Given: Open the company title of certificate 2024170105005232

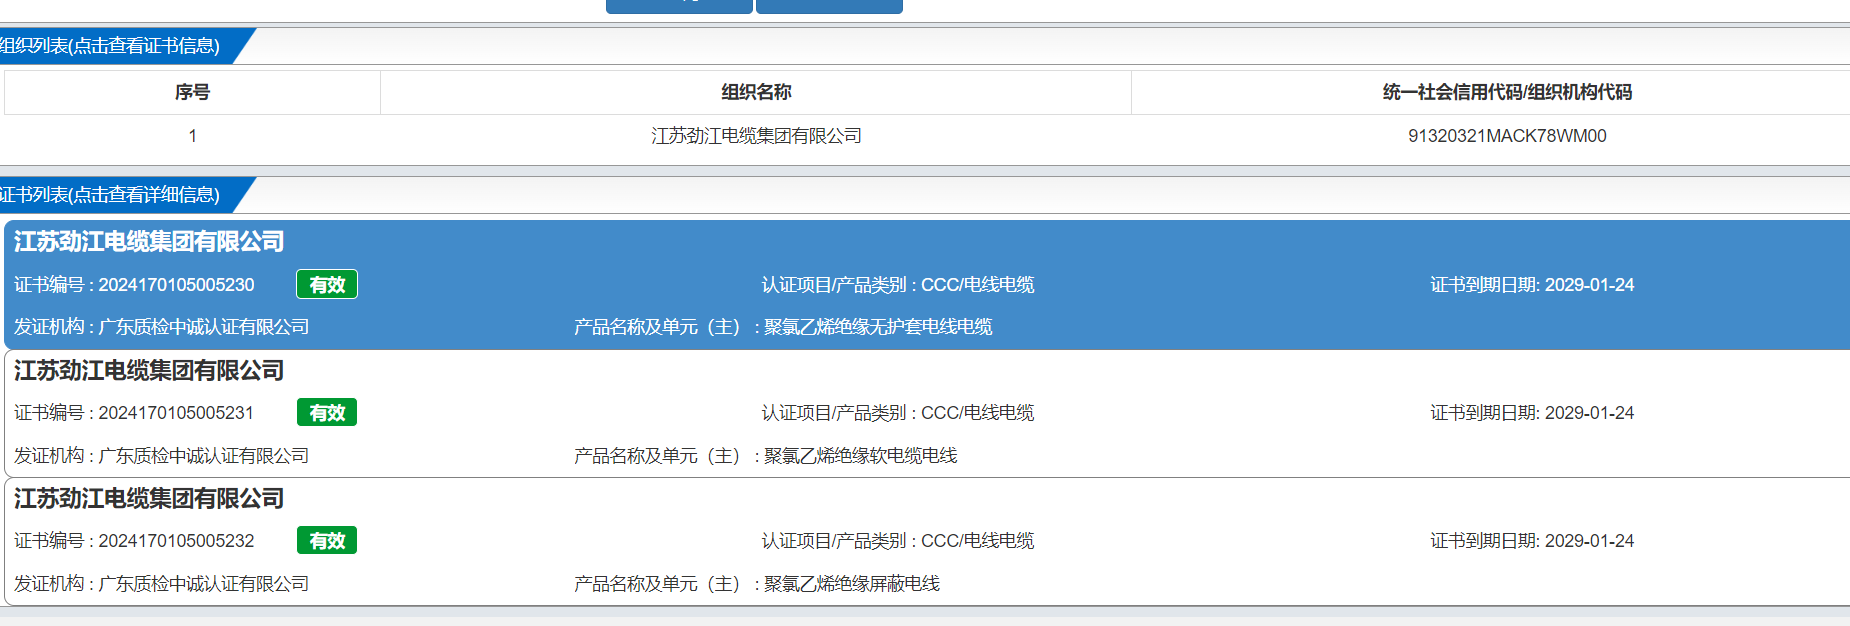Looking at the screenshot, I should coord(149,499).
